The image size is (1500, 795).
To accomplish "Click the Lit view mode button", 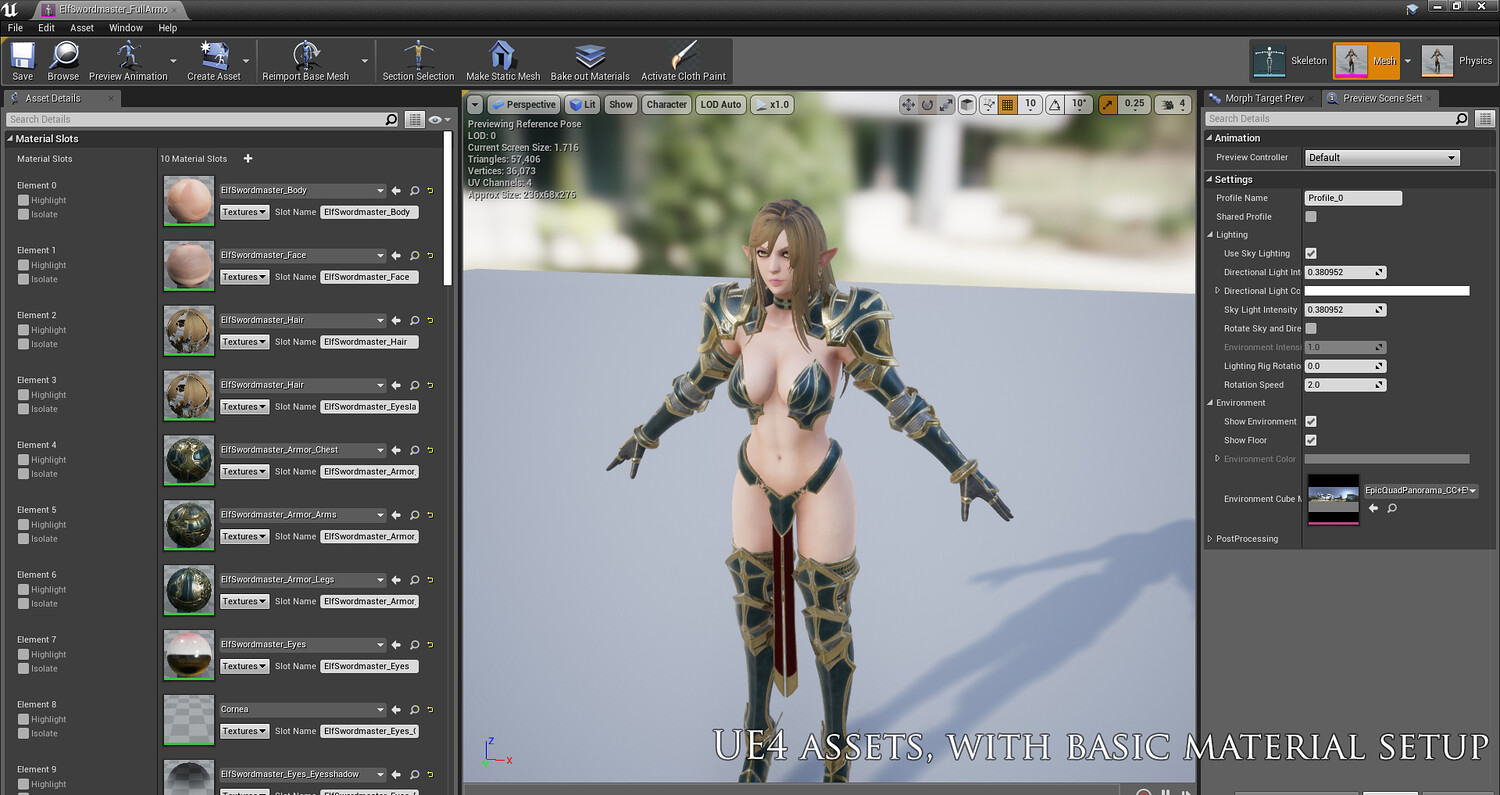I will 582,104.
